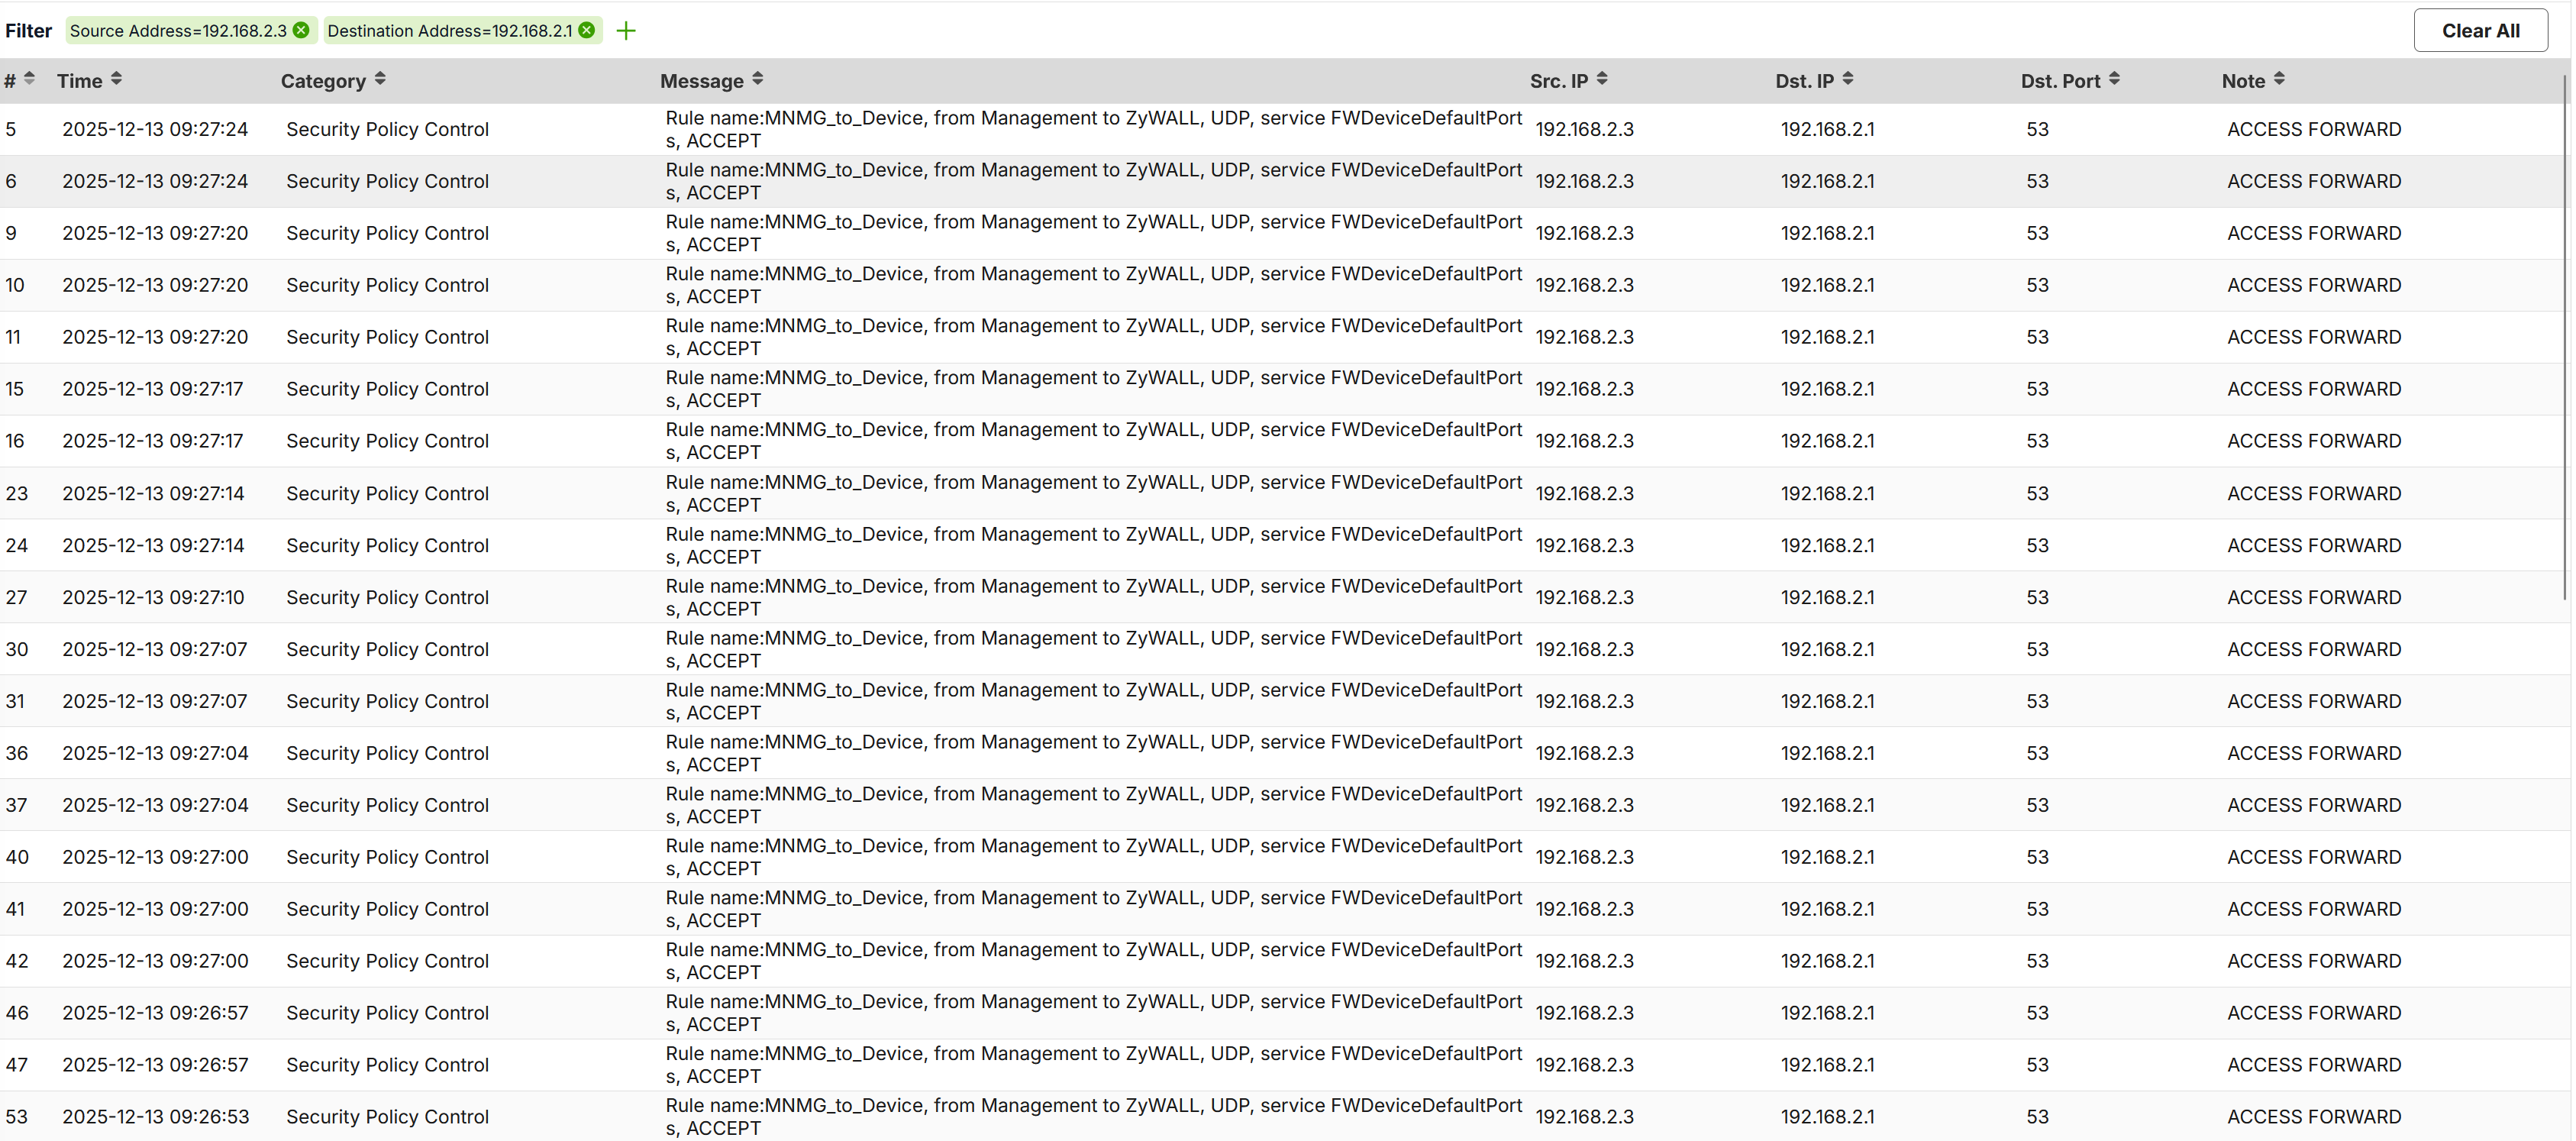Click the Destination Address filter label
2576x1141 pixels.
click(449, 31)
